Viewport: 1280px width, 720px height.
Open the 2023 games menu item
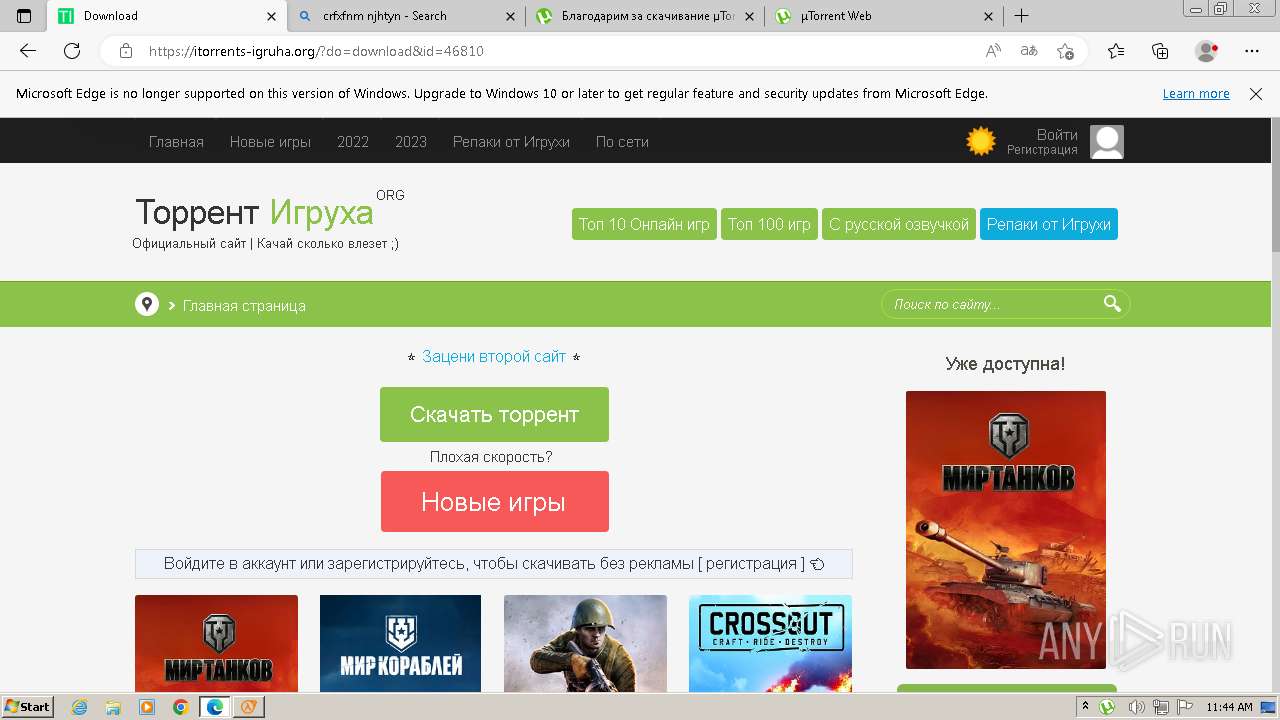[411, 142]
